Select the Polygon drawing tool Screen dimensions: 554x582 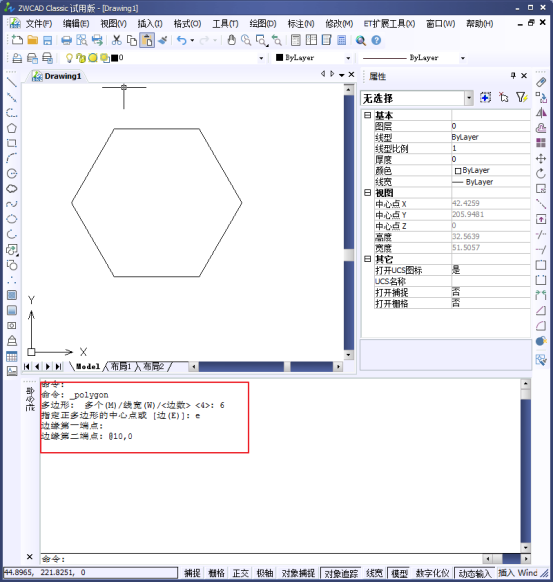pos(12,128)
